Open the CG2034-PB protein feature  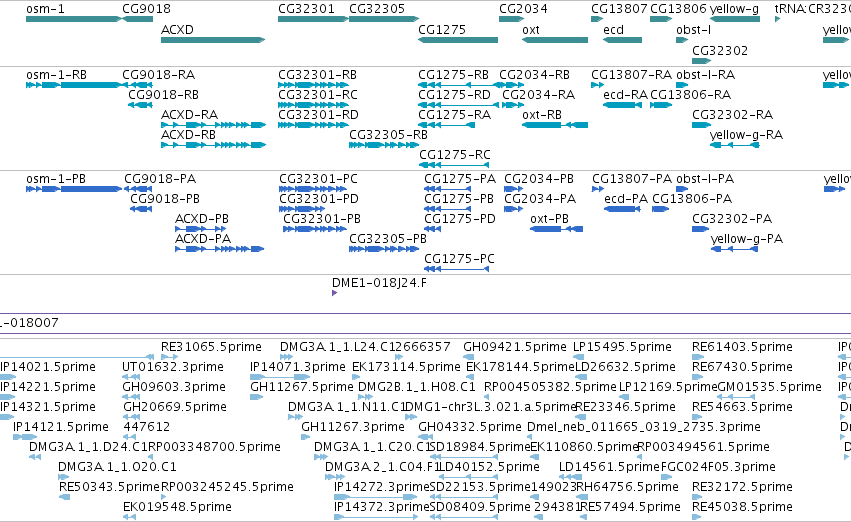[513, 189]
